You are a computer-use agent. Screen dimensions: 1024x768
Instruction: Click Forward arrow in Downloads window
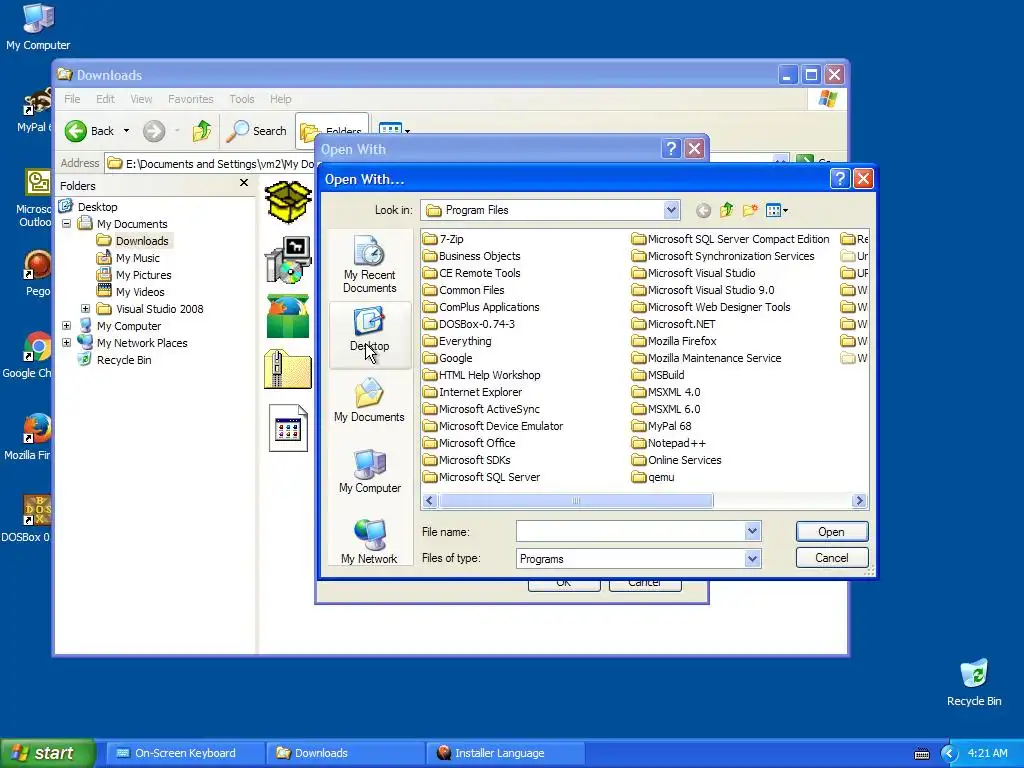(x=154, y=131)
